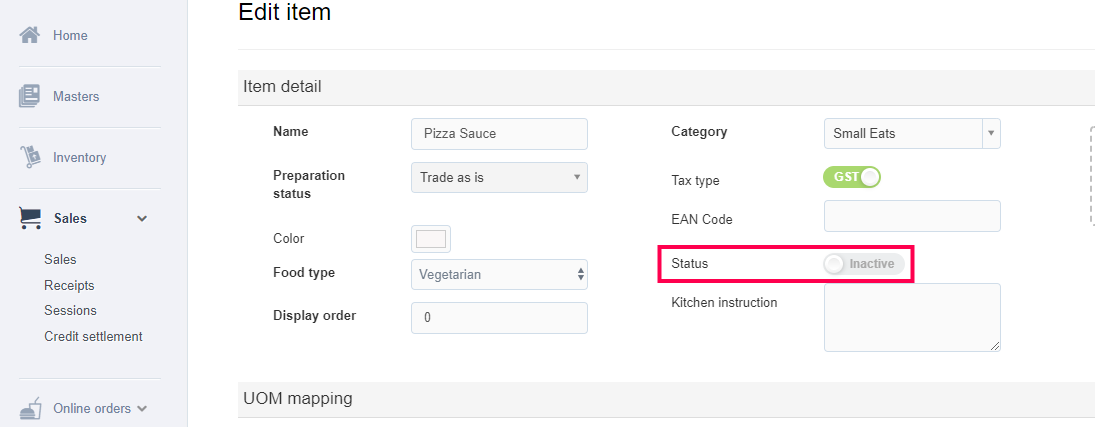Image resolution: width=1095 pixels, height=427 pixels.
Task: Click the Home house icon
Action: (30, 35)
